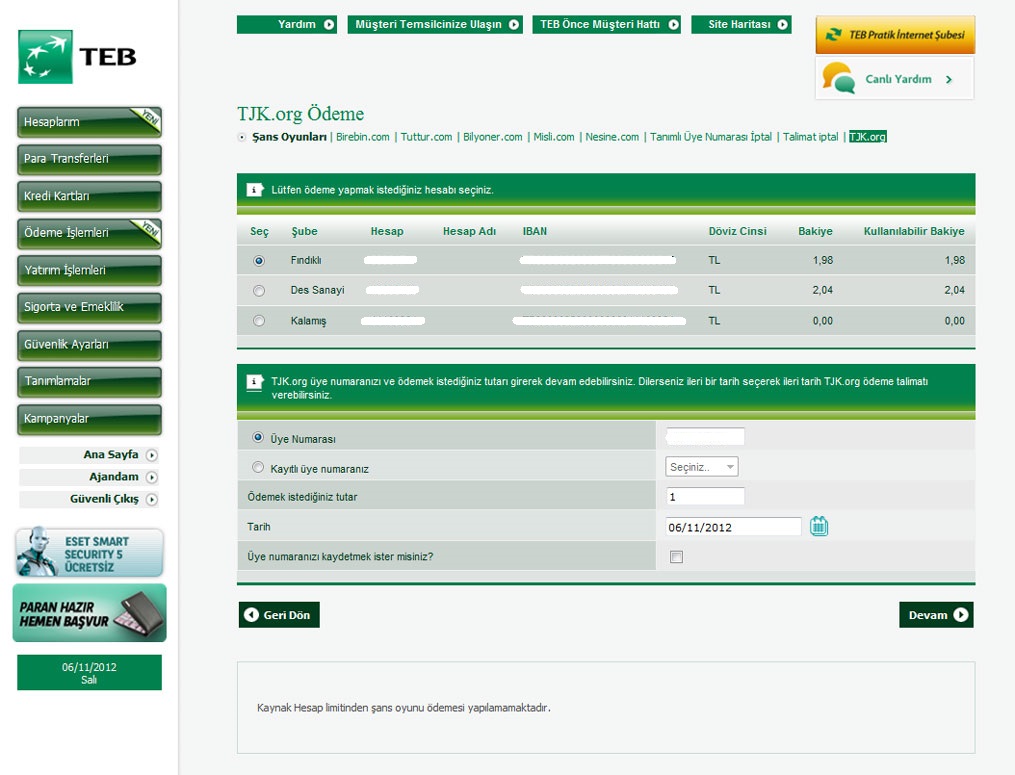The width and height of the screenshot is (1015, 775).
Task: Open Tanımlı Üye Numarası İptal link
Action: click(711, 137)
